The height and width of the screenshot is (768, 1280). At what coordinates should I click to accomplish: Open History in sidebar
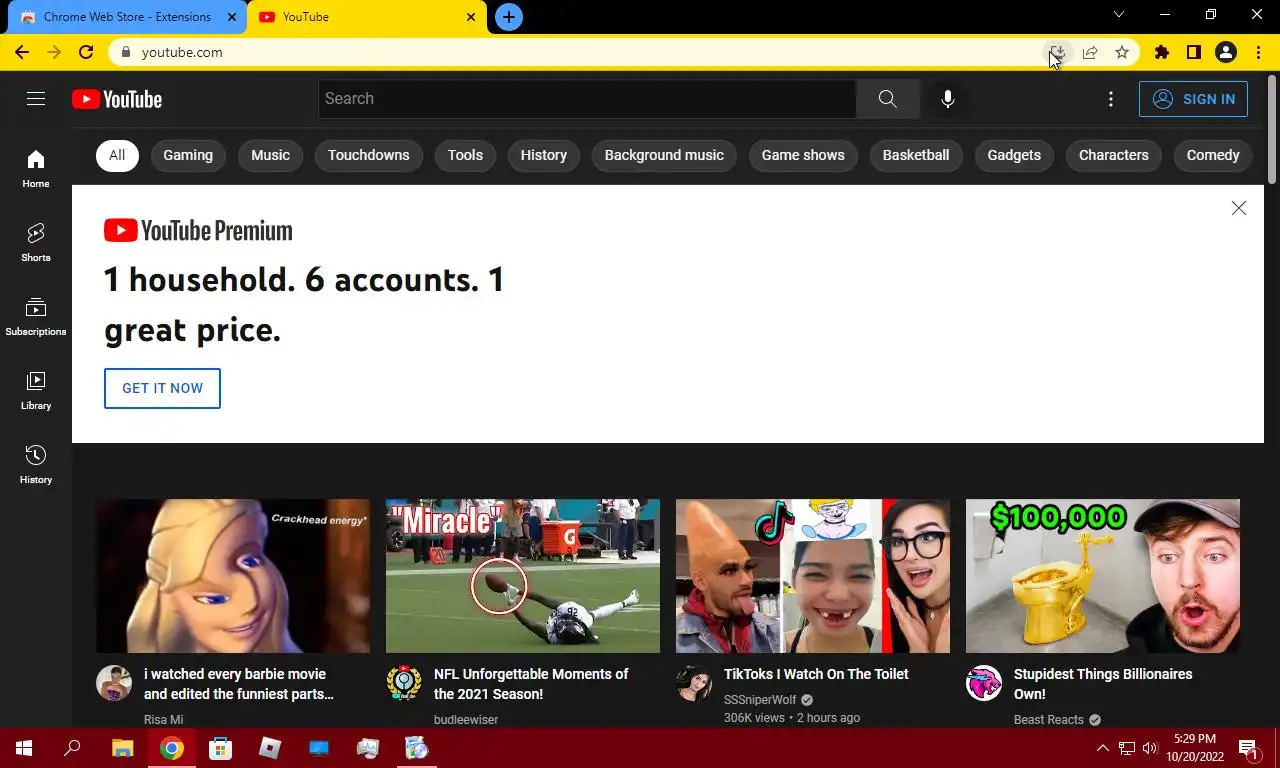pos(36,464)
